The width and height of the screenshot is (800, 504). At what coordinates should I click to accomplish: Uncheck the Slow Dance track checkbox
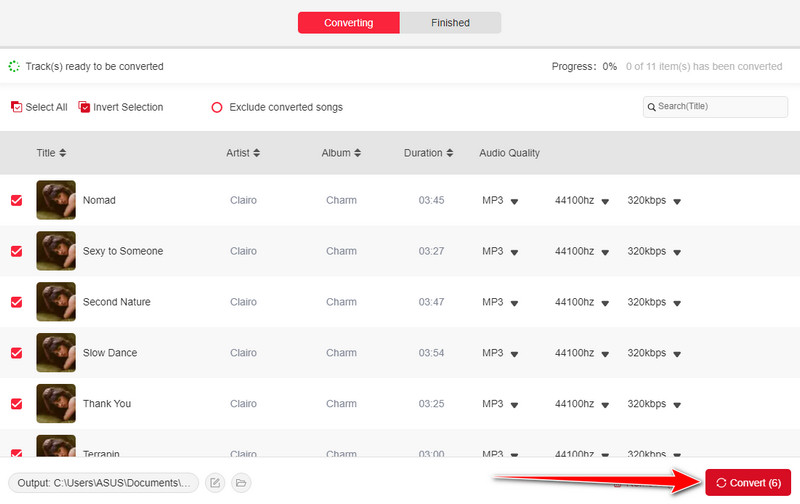coord(16,353)
